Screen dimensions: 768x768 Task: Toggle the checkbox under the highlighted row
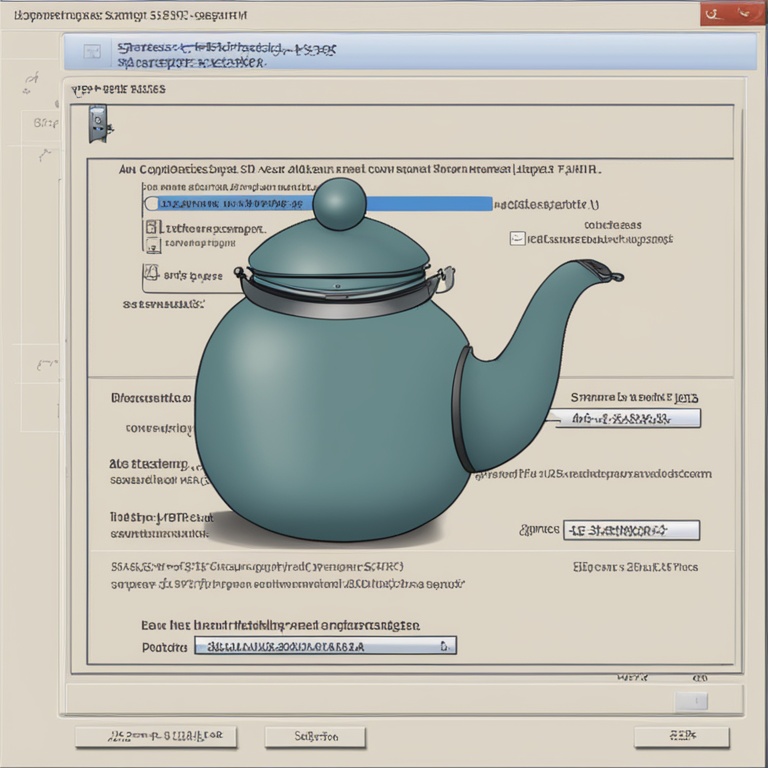pos(152,227)
